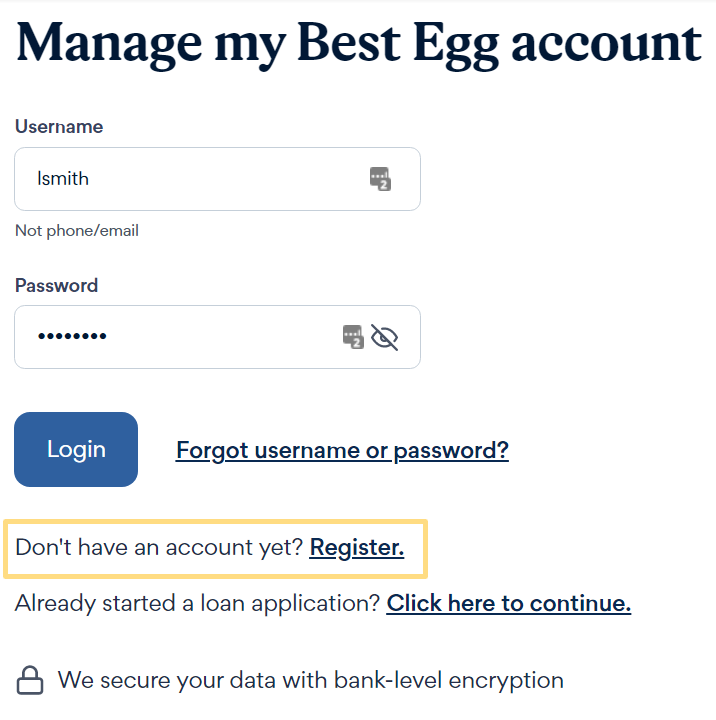Screen dimensions: 716x720
Task: Follow the Register link
Action: [x=357, y=547]
